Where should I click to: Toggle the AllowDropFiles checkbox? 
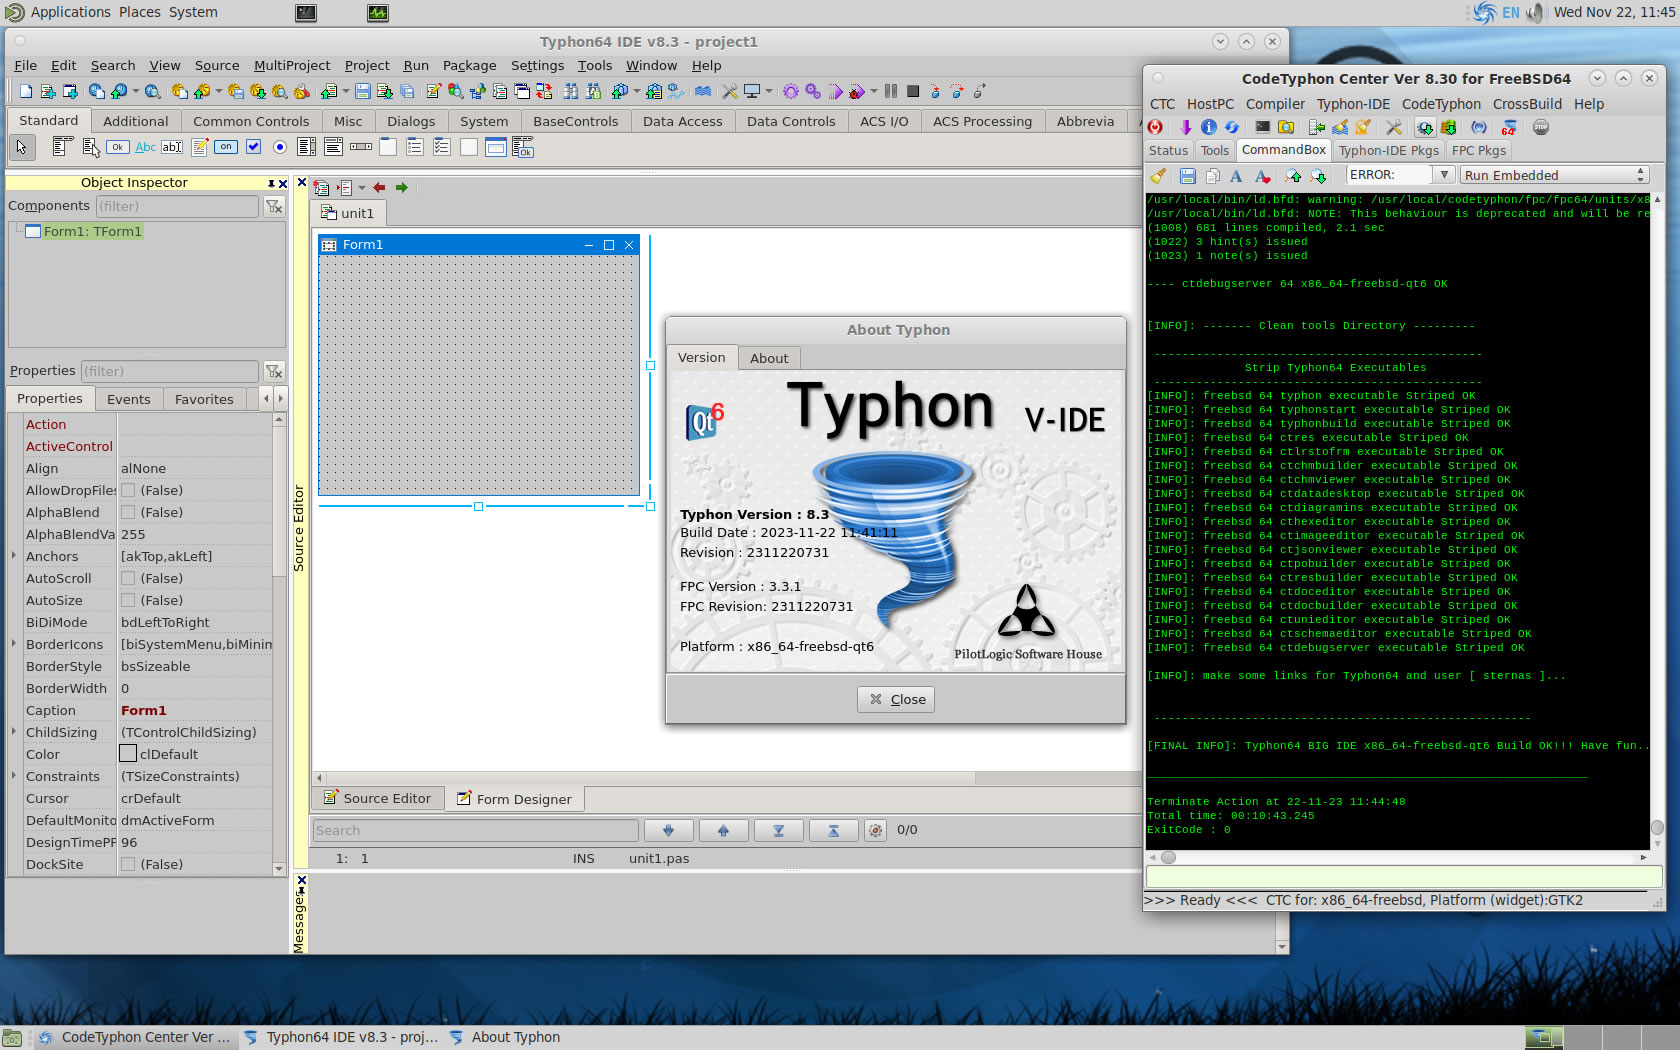point(128,490)
